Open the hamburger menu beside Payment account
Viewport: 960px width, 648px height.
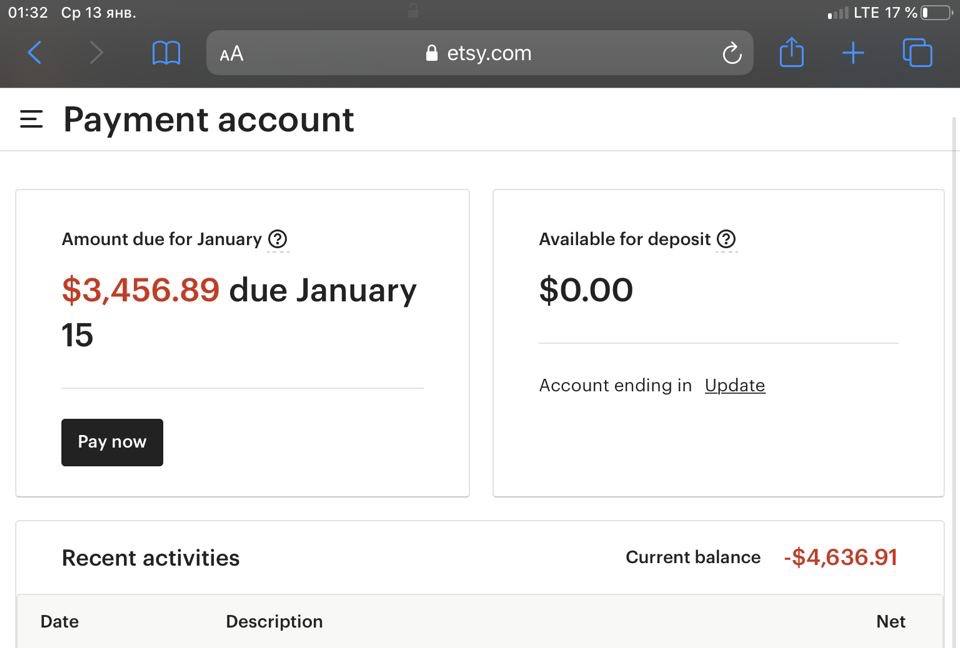click(31, 119)
